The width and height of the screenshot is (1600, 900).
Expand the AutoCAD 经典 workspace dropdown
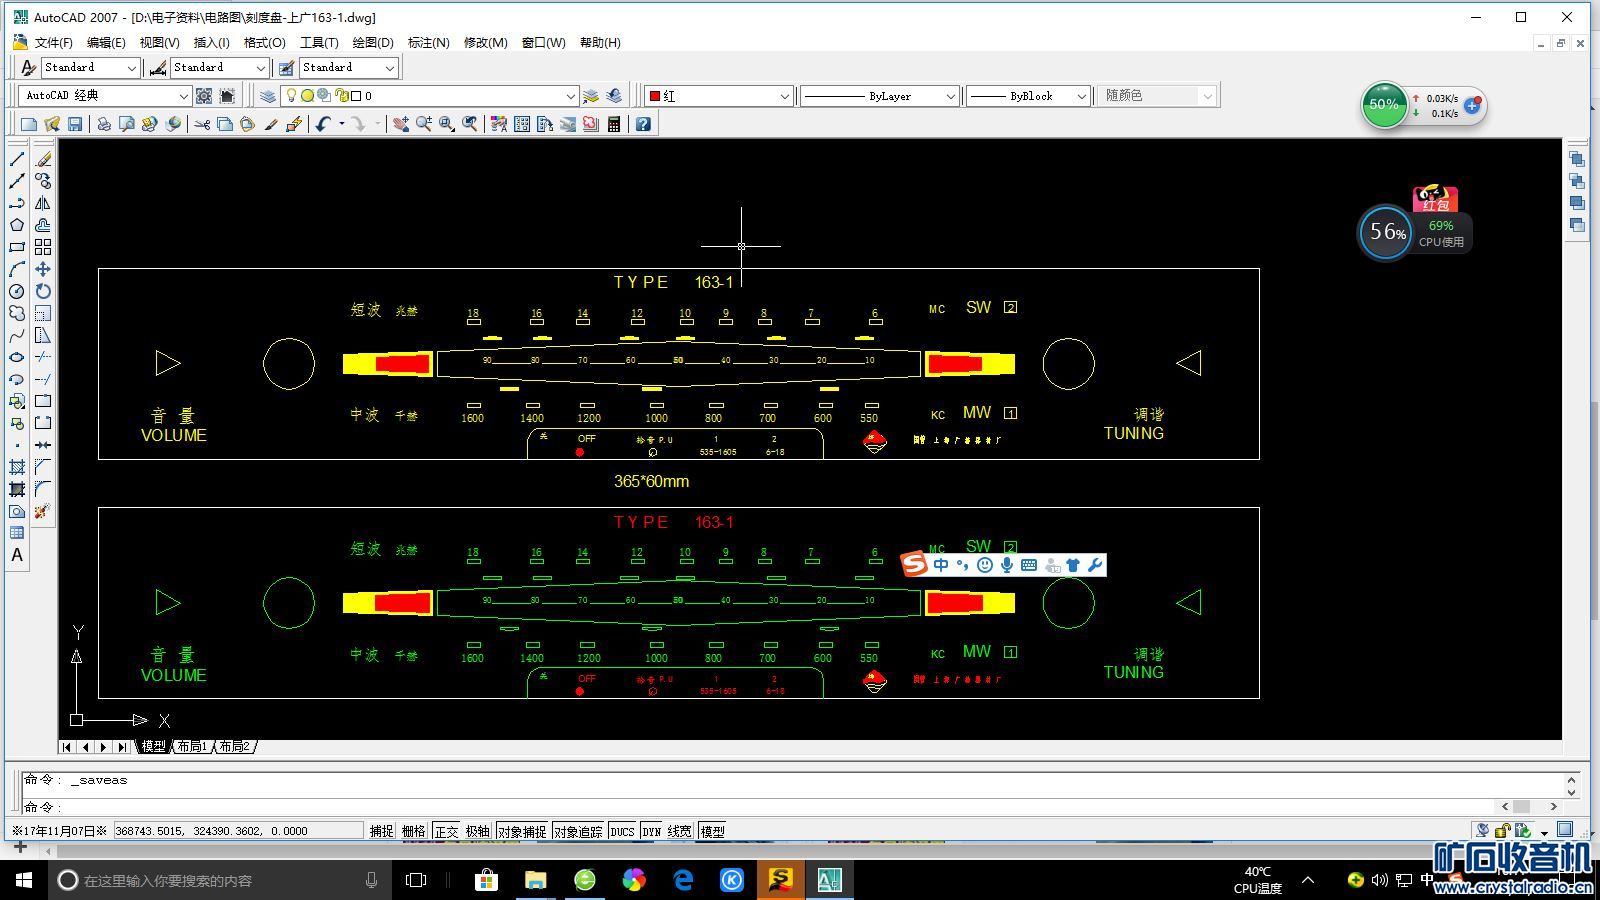coord(183,96)
